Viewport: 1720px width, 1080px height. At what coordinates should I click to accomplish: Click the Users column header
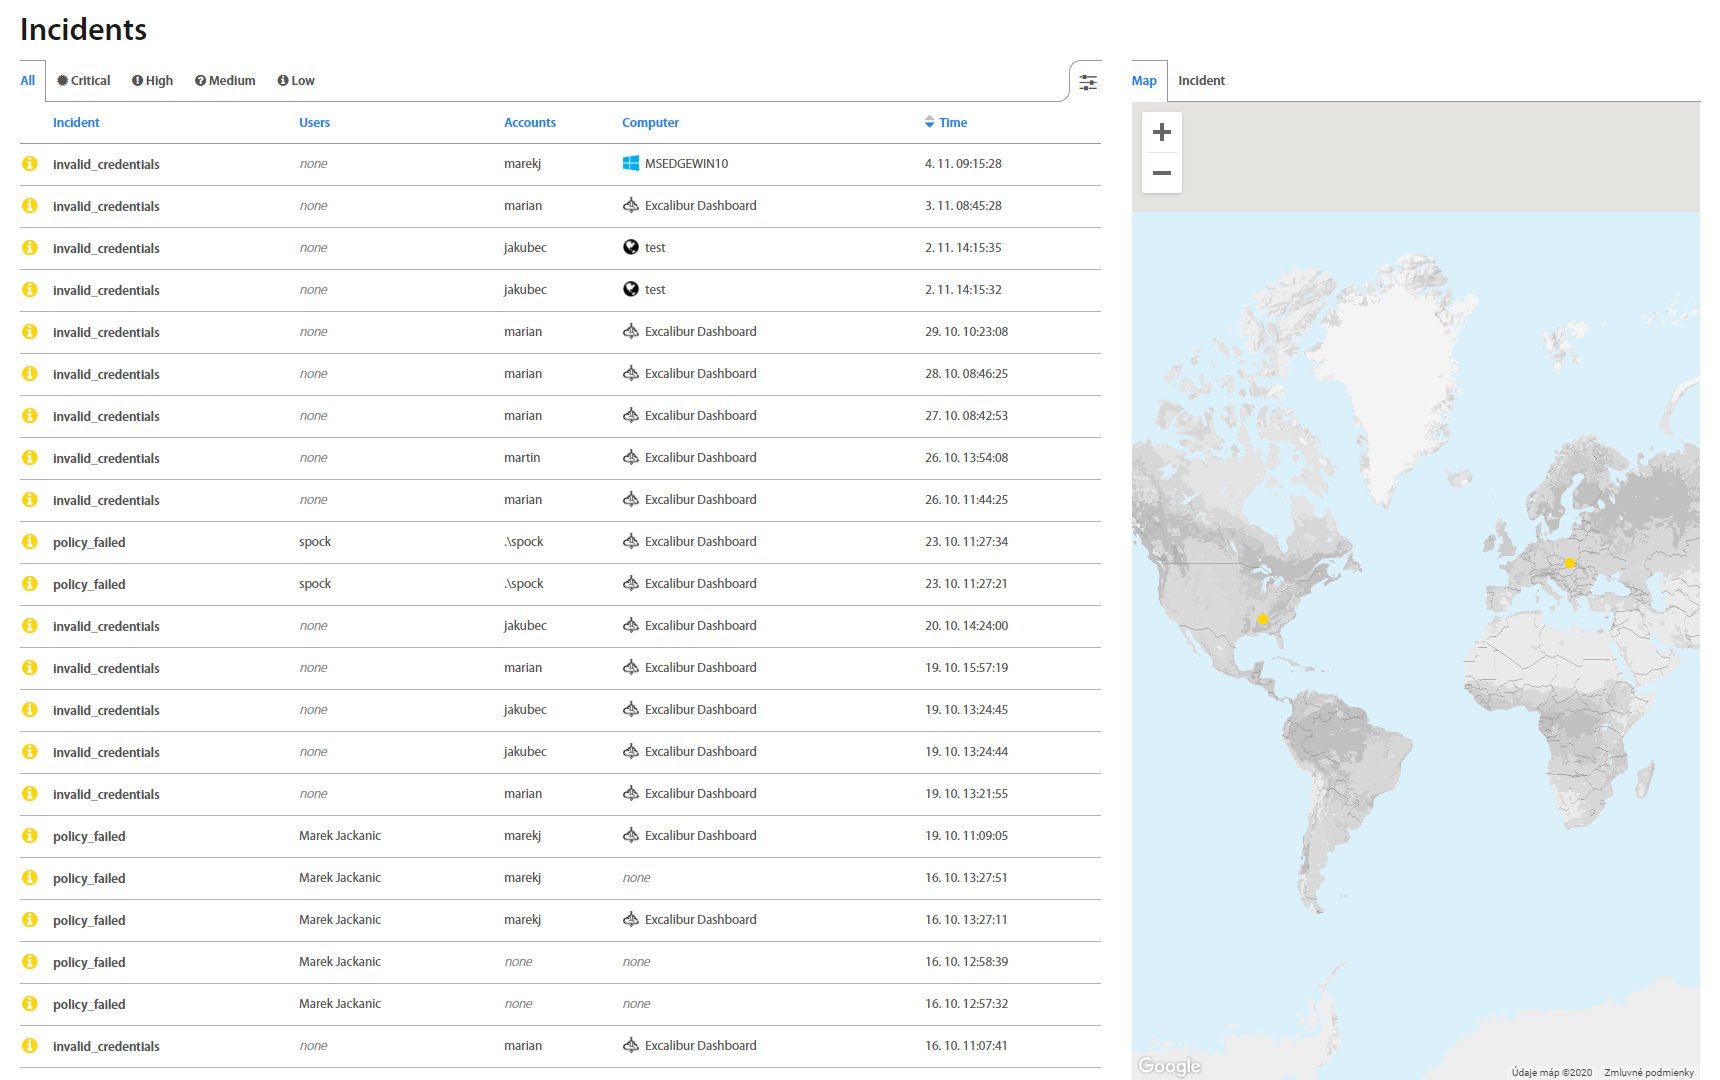tap(314, 123)
